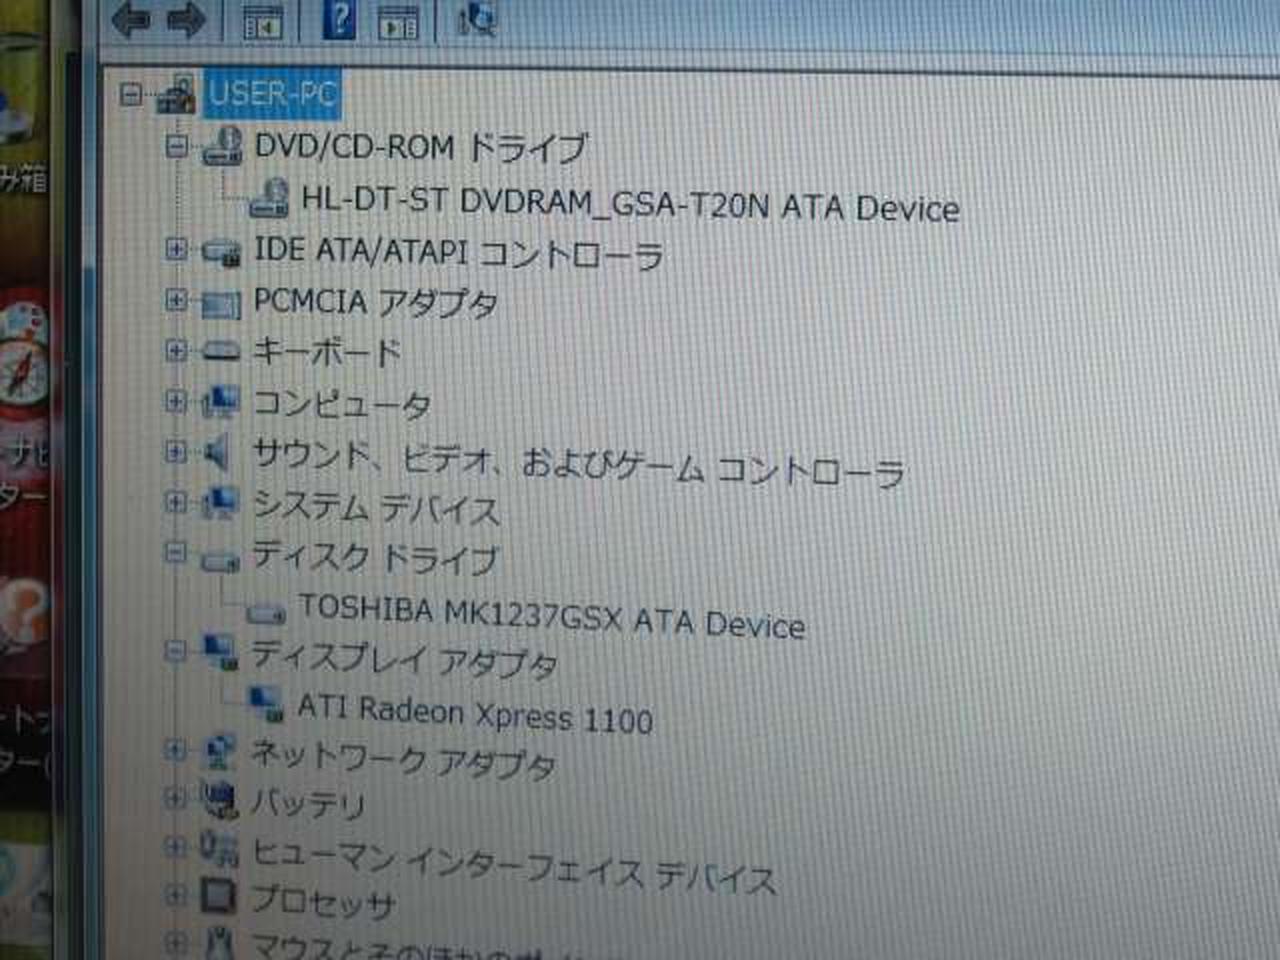Select the バッテリ category label
The image size is (1280, 960).
pos(307,803)
